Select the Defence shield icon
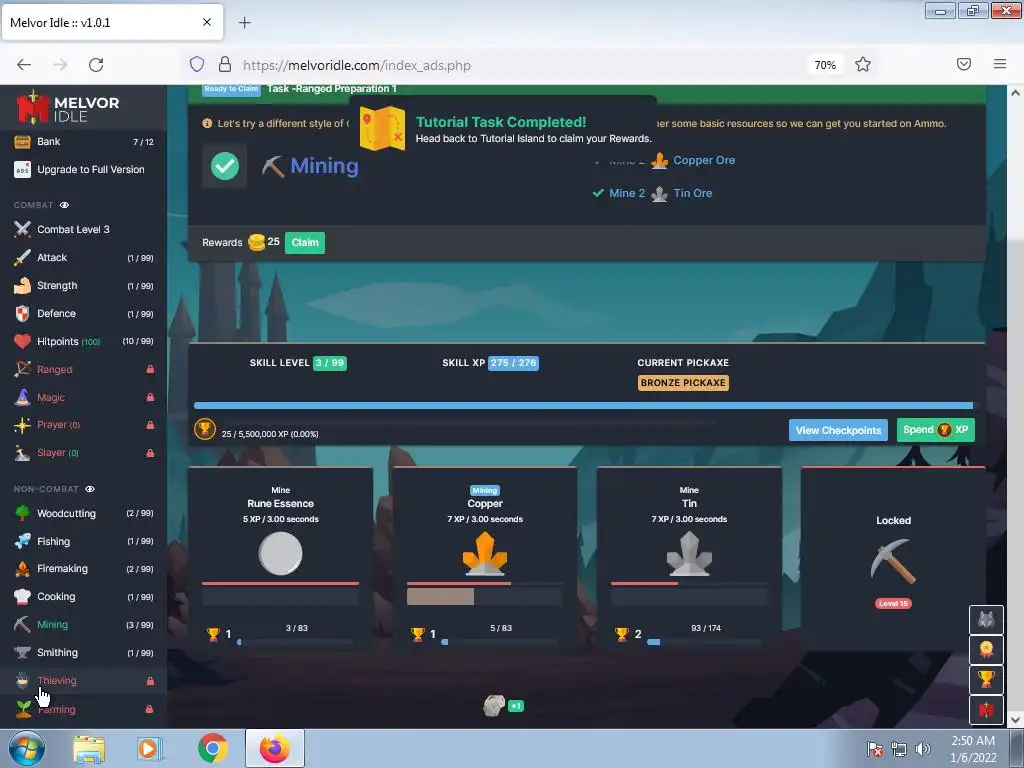Viewport: 1024px width, 768px height. [22, 313]
